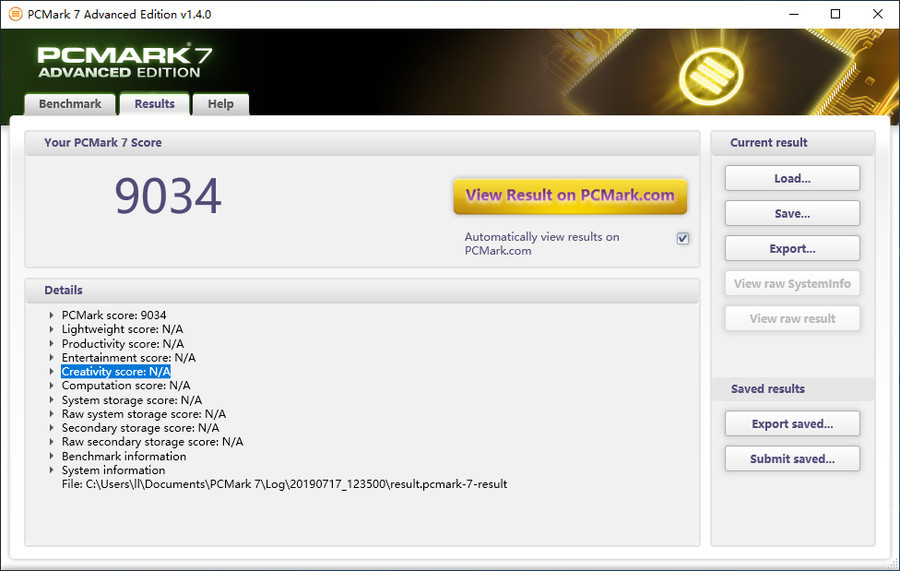Select the Lightweight score: N/A text
Viewport: 900px width, 571px height.
pyautogui.click(x=122, y=329)
